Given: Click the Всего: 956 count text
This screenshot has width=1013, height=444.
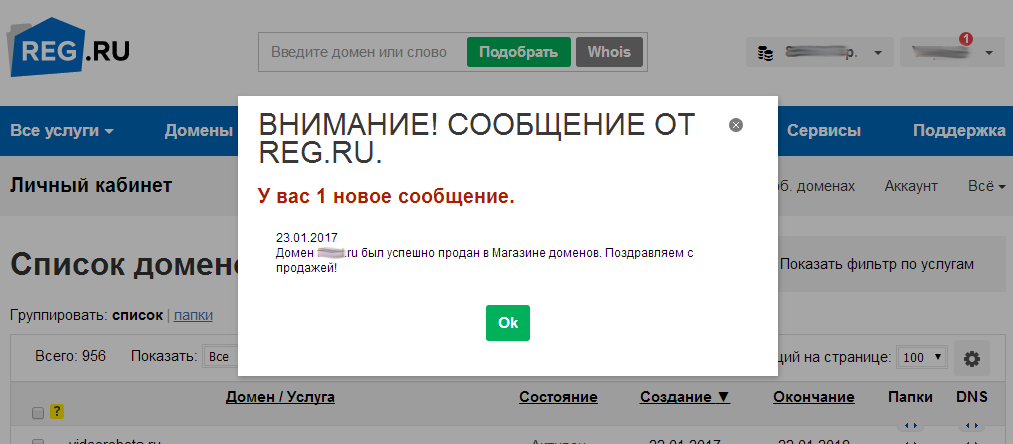Looking at the screenshot, I should [x=70, y=356].
